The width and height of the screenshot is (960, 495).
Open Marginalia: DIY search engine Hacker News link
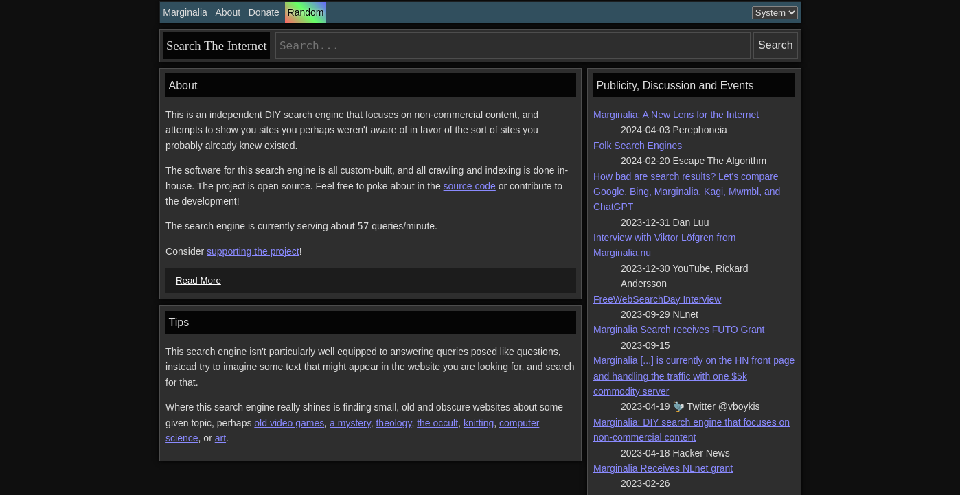[691, 430]
